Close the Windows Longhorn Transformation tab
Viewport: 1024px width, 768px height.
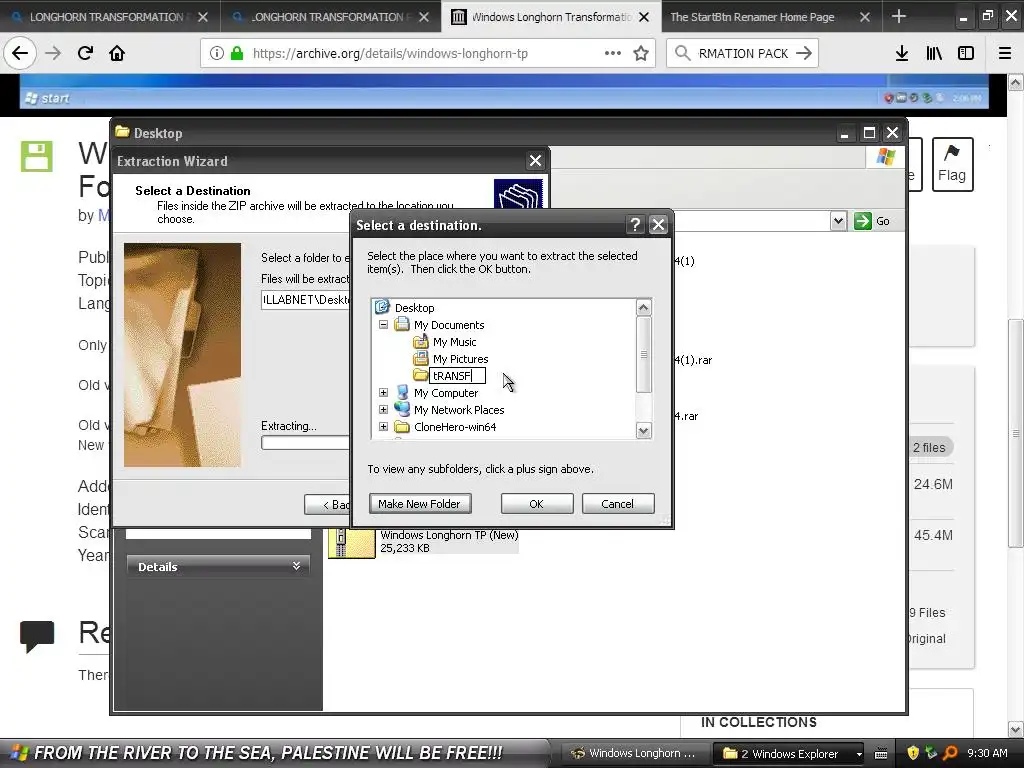pyautogui.click(x=644, y=17)
